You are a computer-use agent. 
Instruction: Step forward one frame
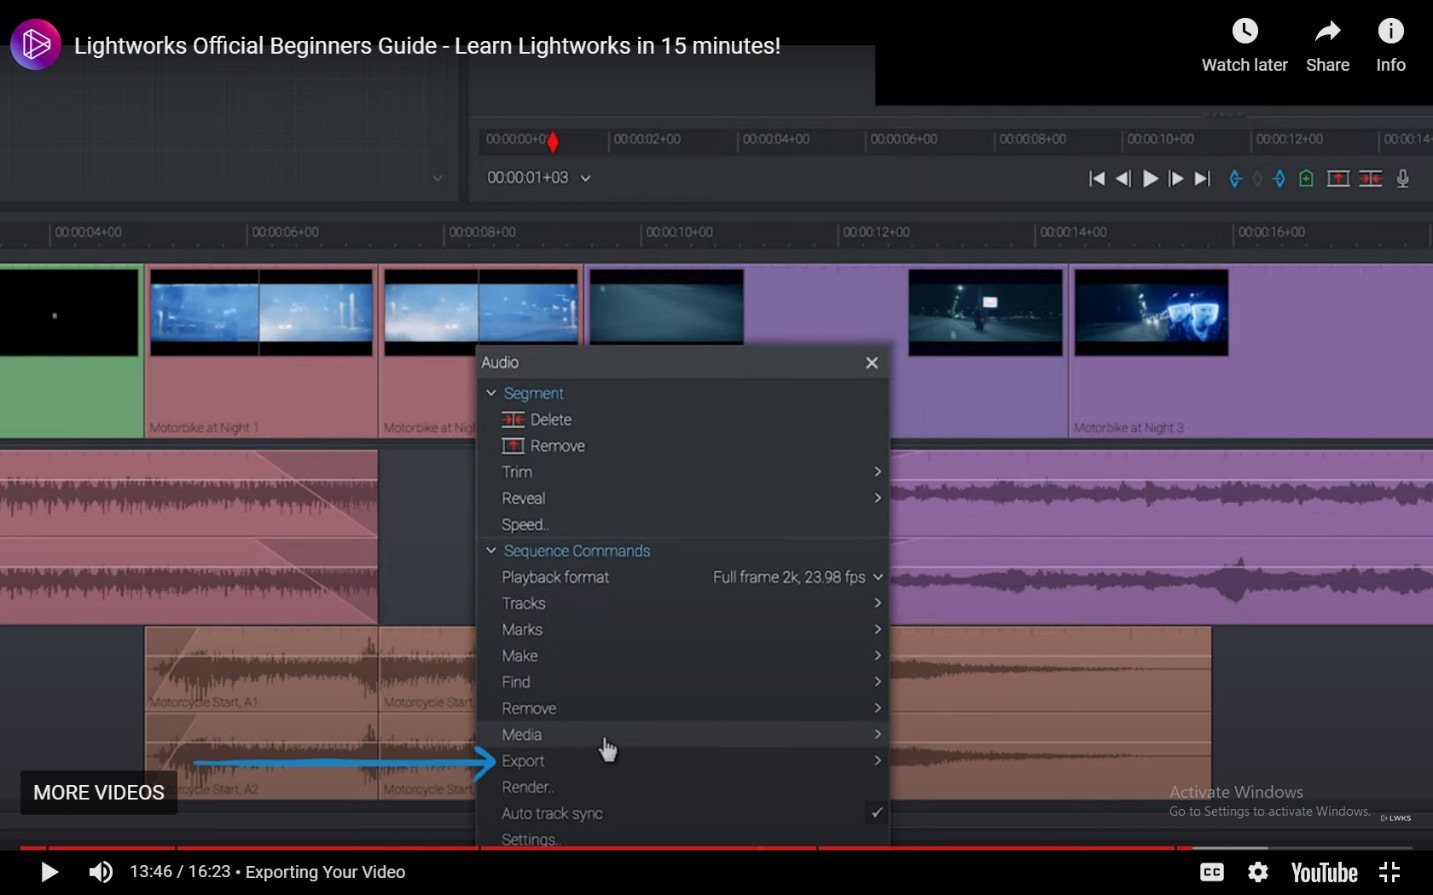(1176, 179)
